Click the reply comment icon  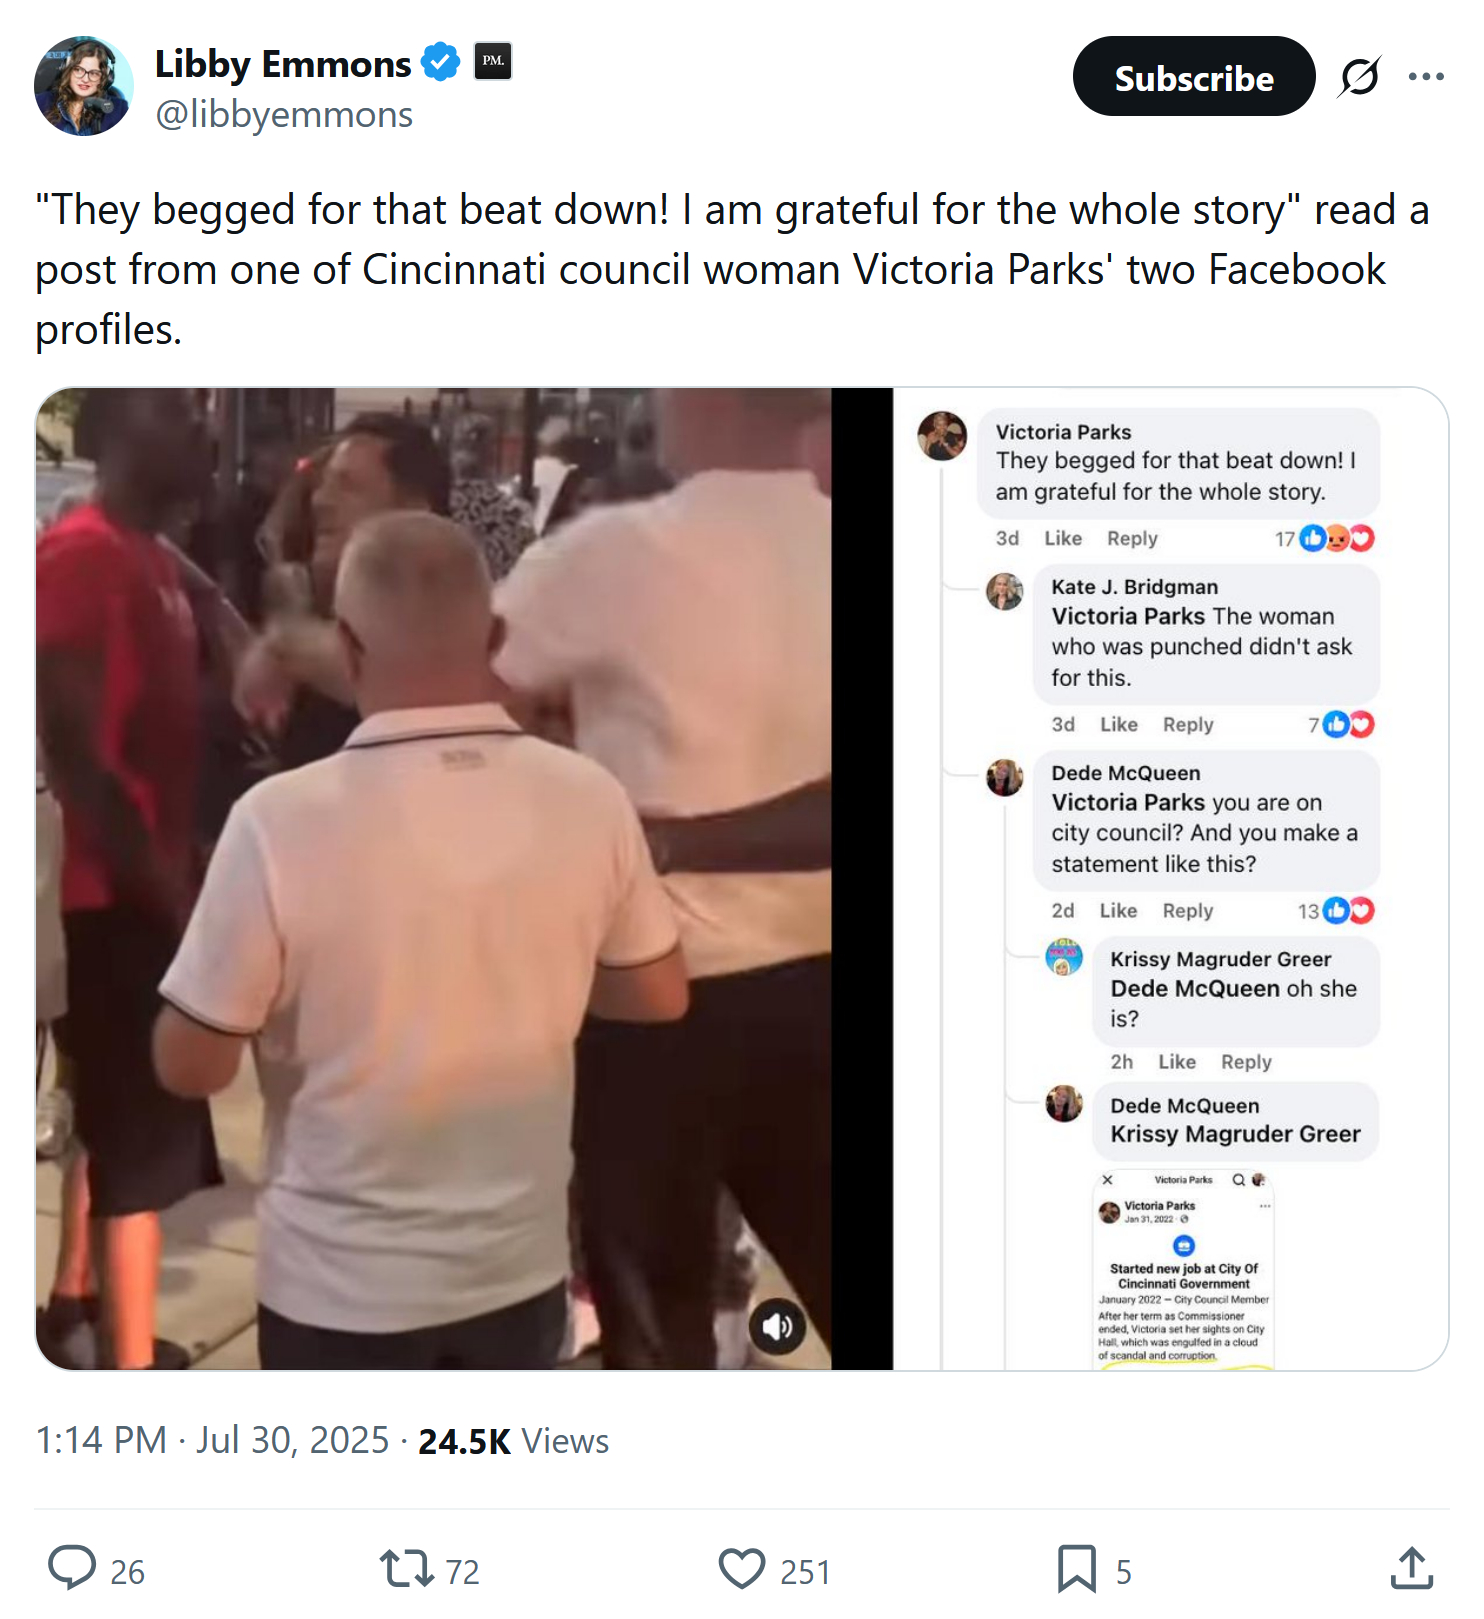[72, 1568]
